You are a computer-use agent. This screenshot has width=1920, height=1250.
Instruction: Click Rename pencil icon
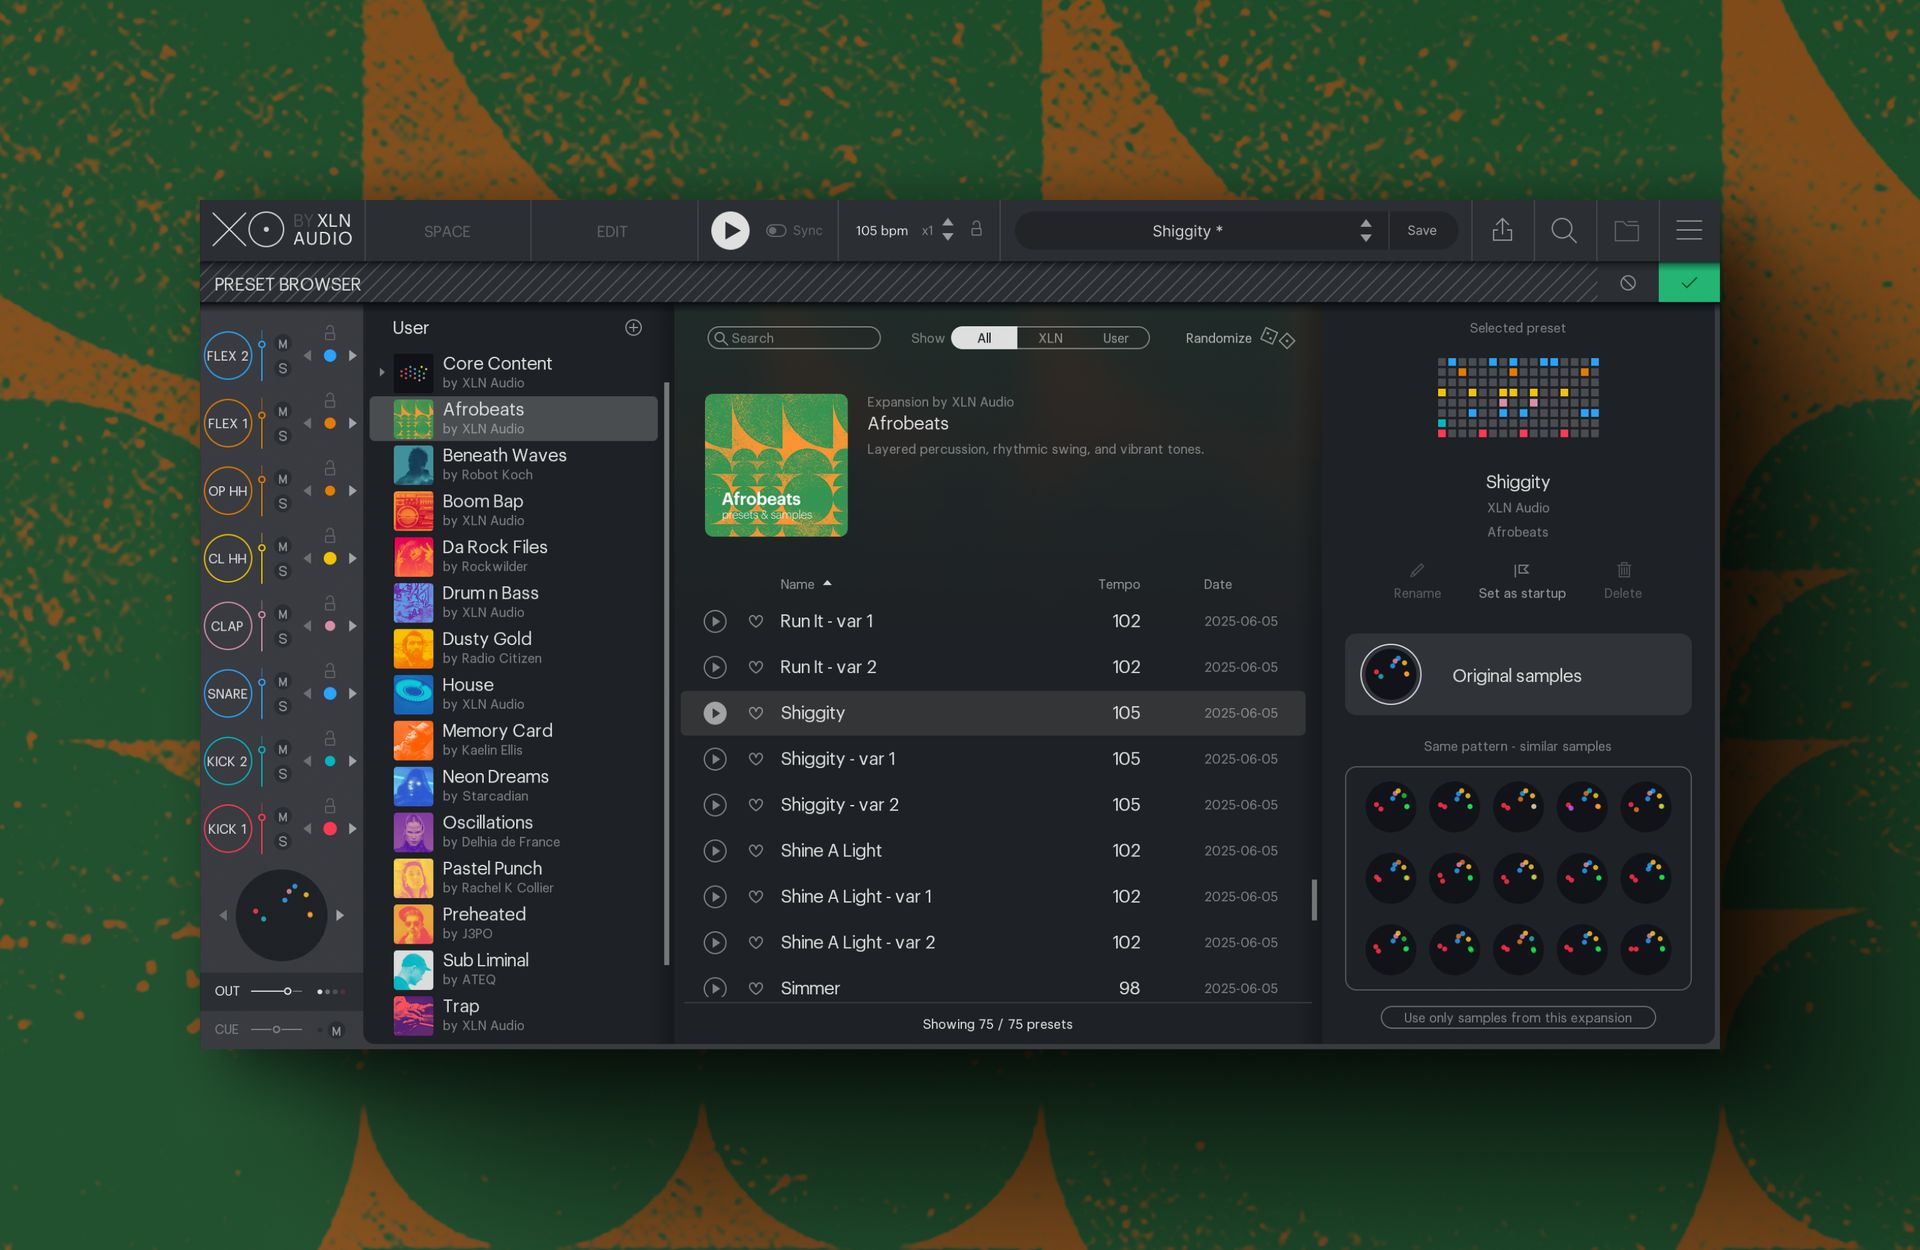click(x=1417, y=570)
